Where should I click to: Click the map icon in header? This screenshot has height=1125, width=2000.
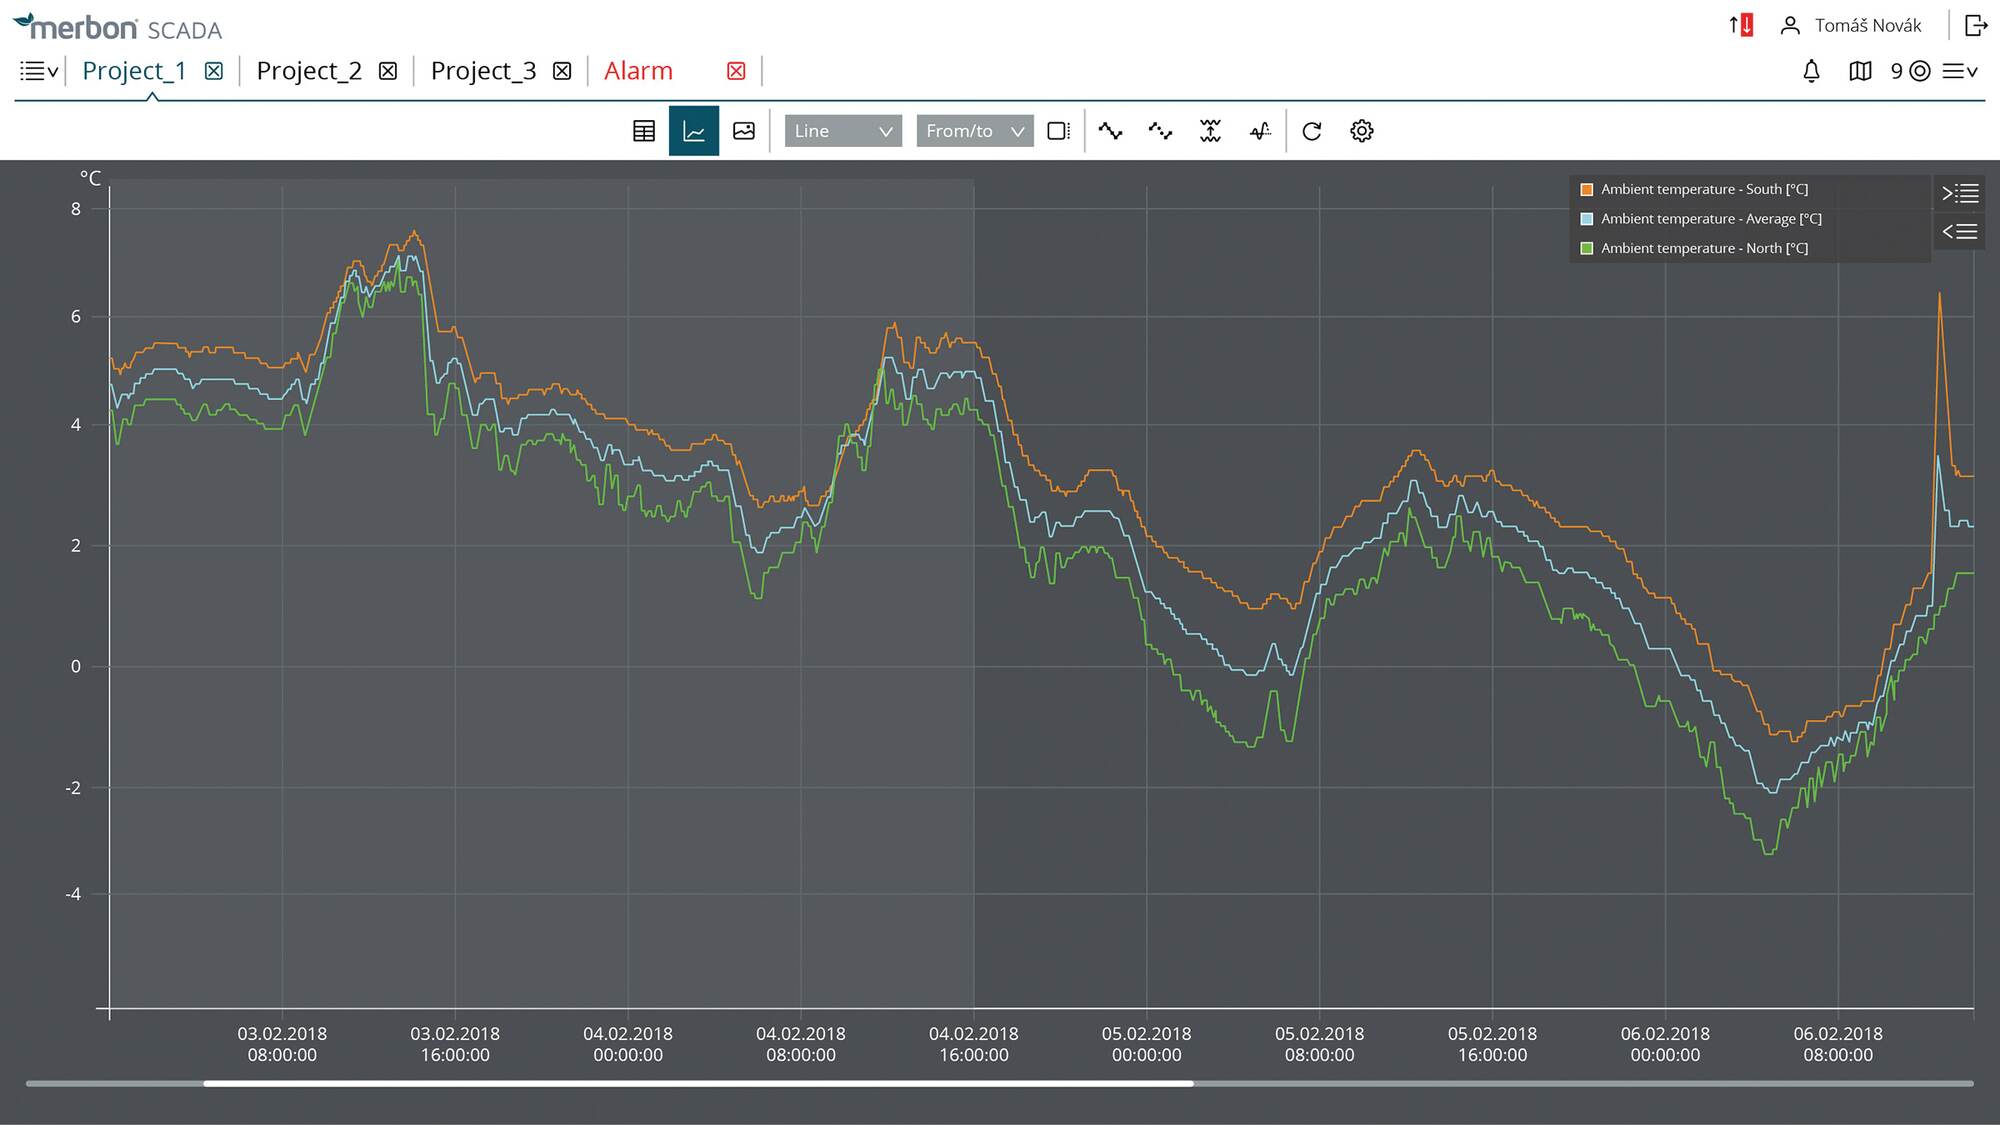point(1860,71)
